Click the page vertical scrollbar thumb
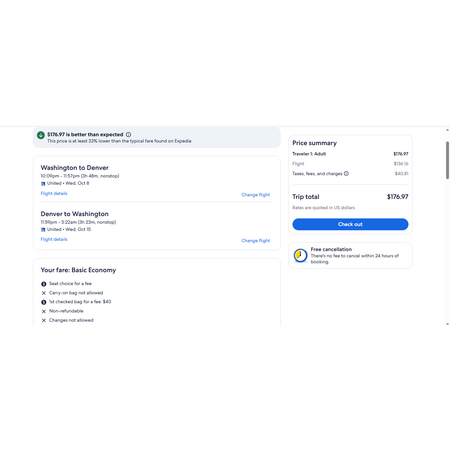 click(x=447, y=160)
